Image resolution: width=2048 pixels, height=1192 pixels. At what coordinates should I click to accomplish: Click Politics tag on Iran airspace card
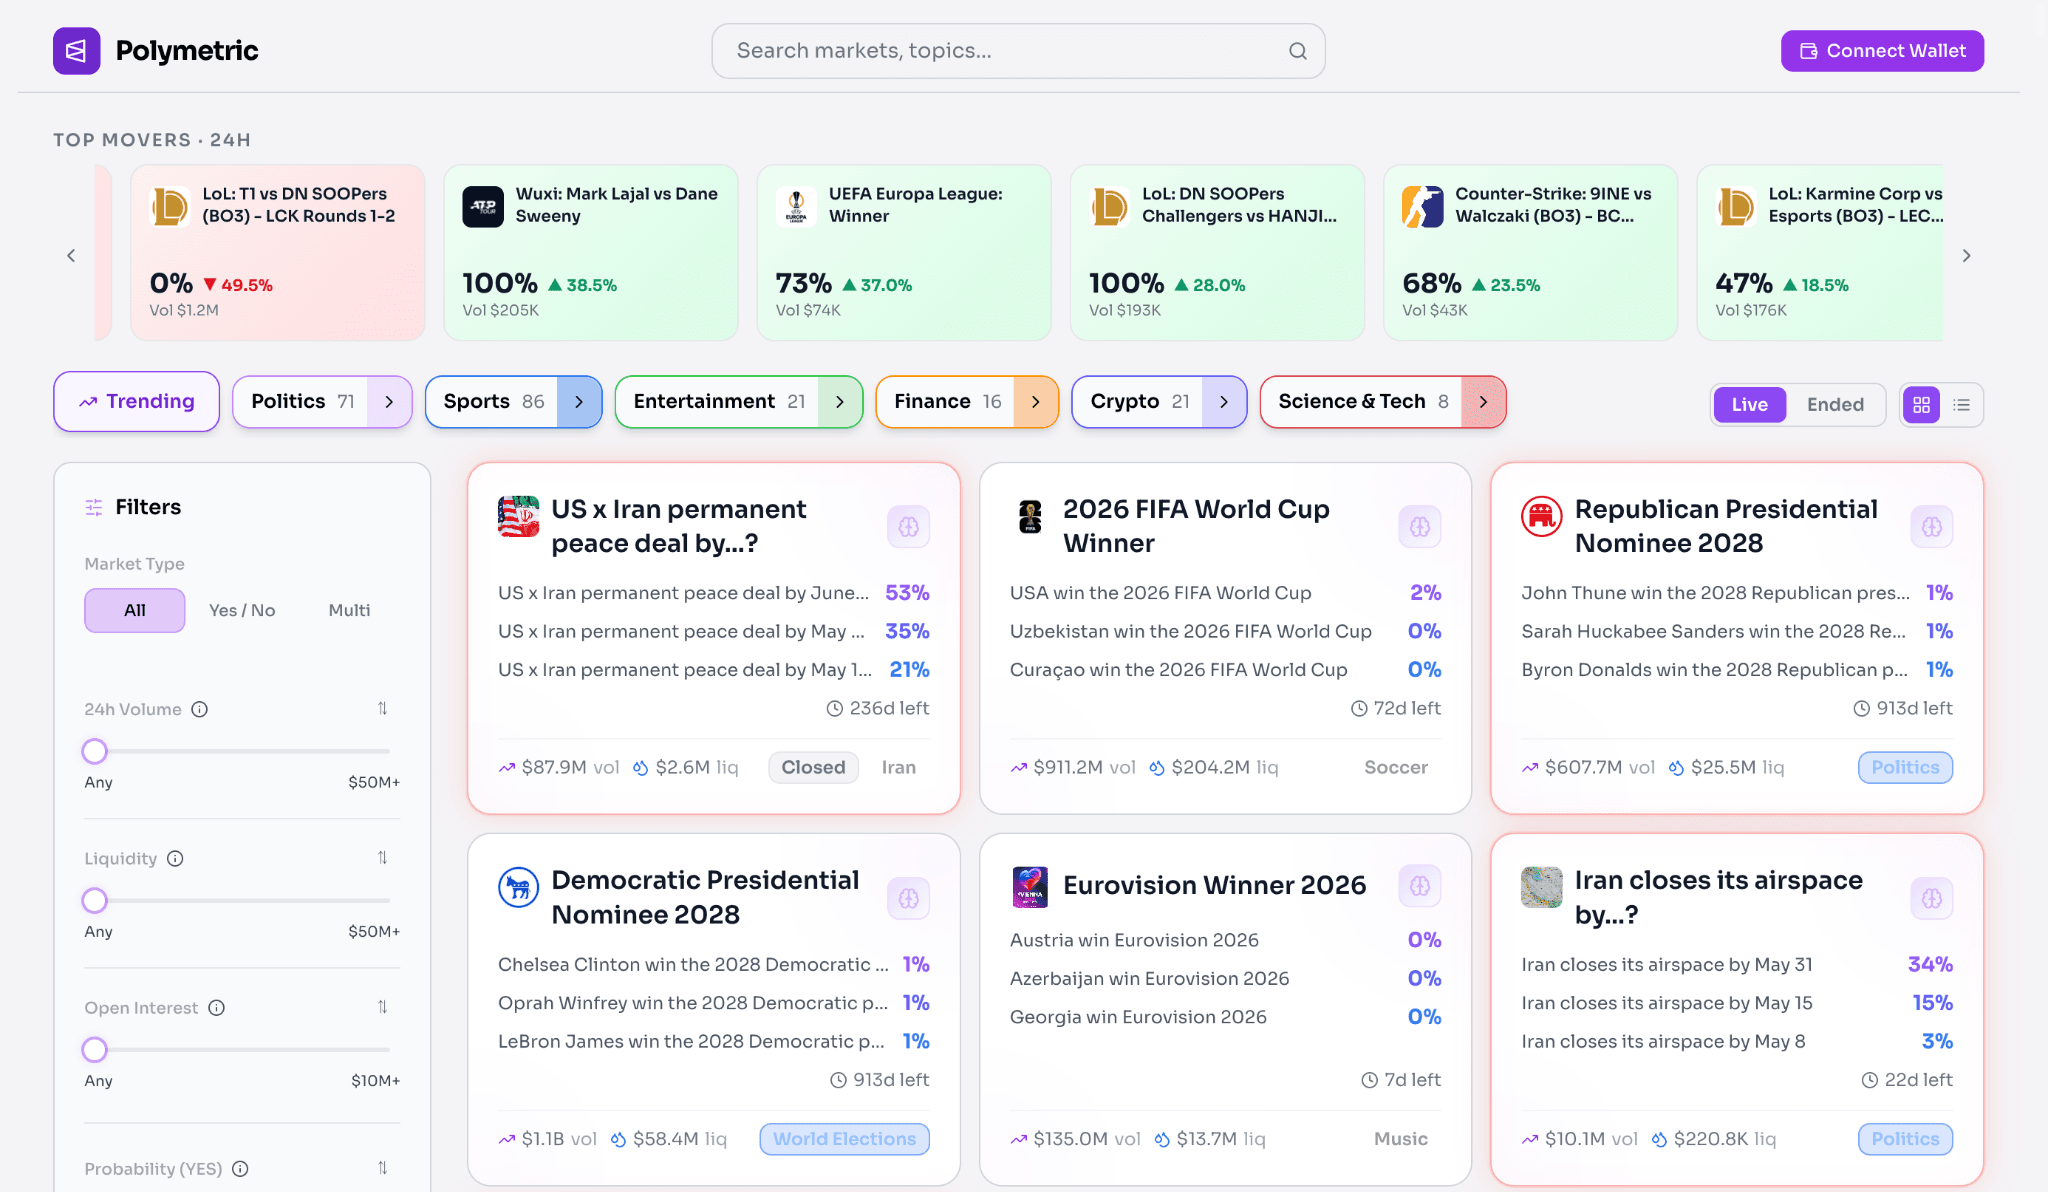1905,1139
